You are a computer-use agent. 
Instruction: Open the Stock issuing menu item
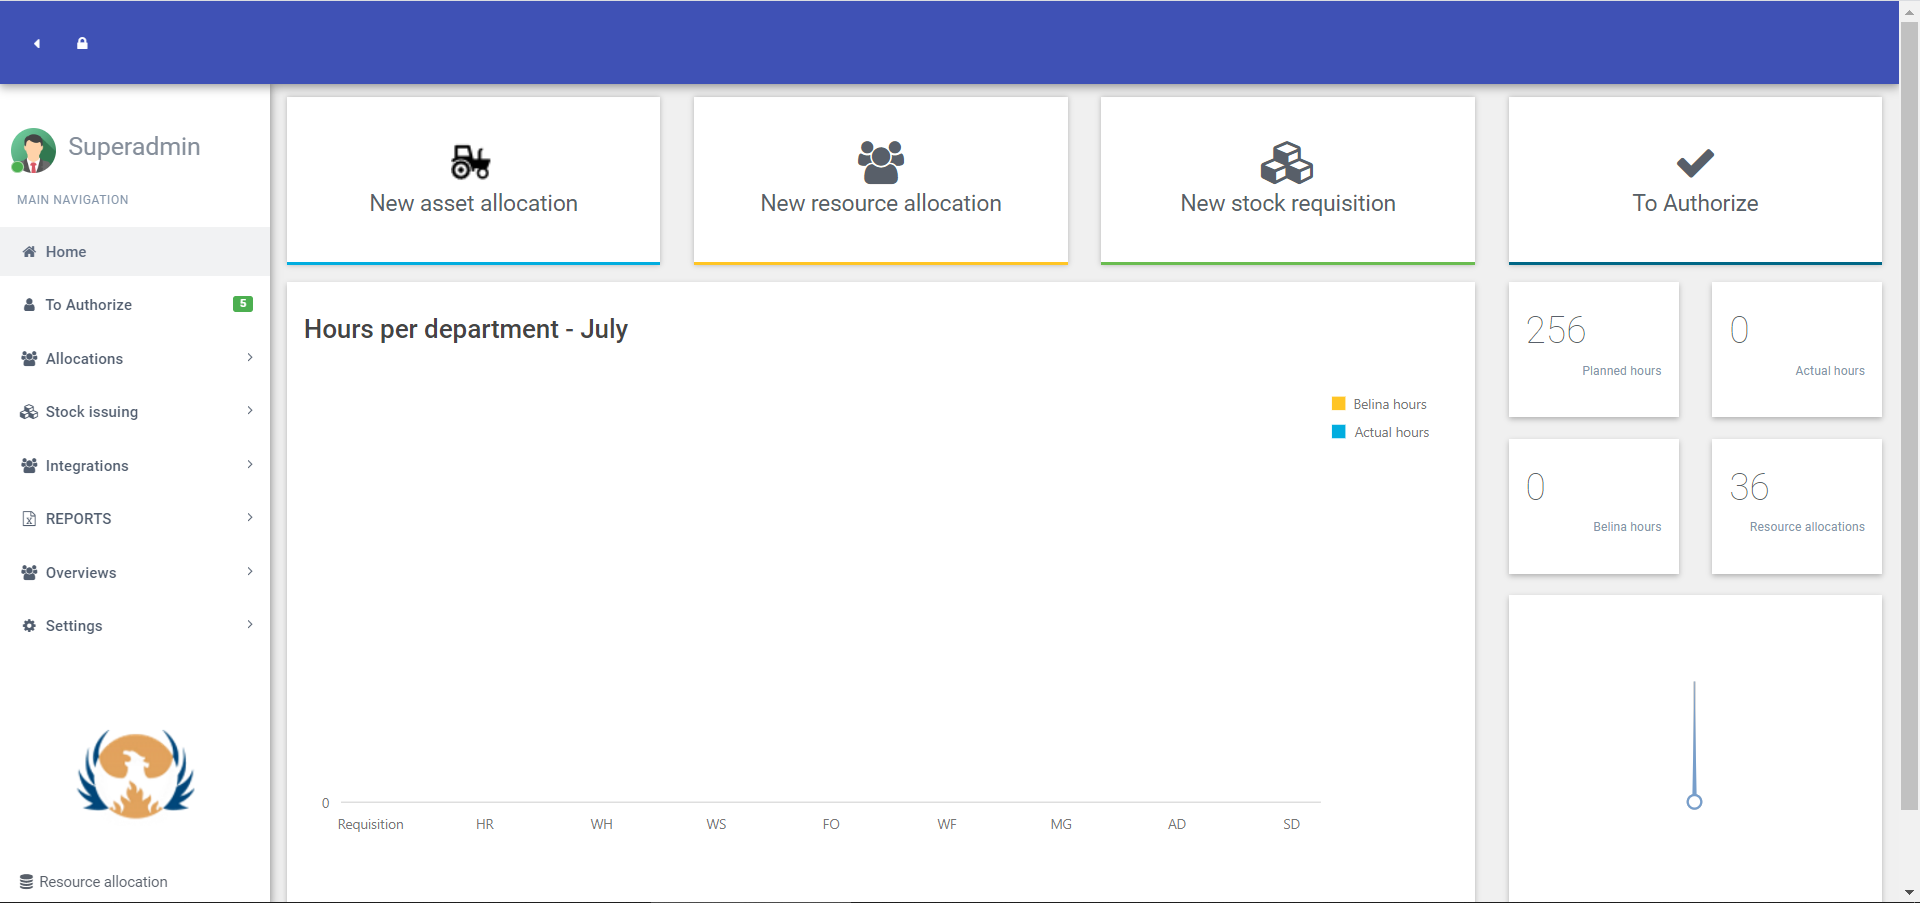135,412
